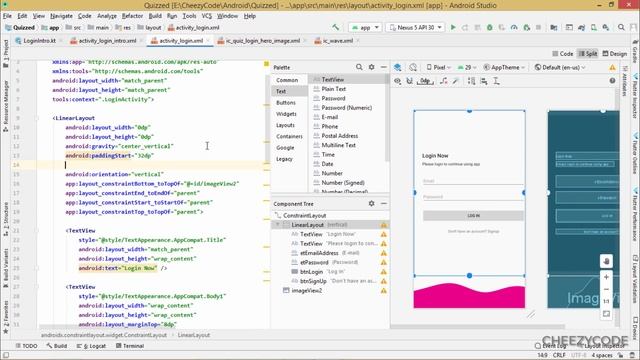Start debugging with the green bug icon

tap(489, 27)
